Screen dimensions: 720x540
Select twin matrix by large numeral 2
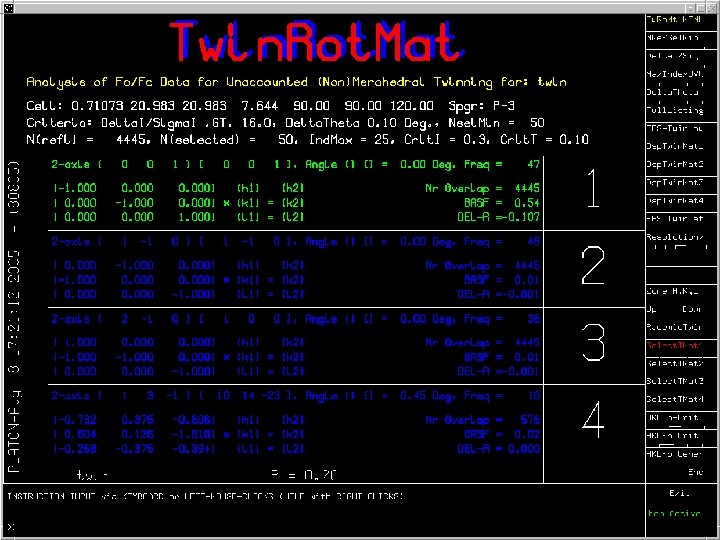coord(593,265)
